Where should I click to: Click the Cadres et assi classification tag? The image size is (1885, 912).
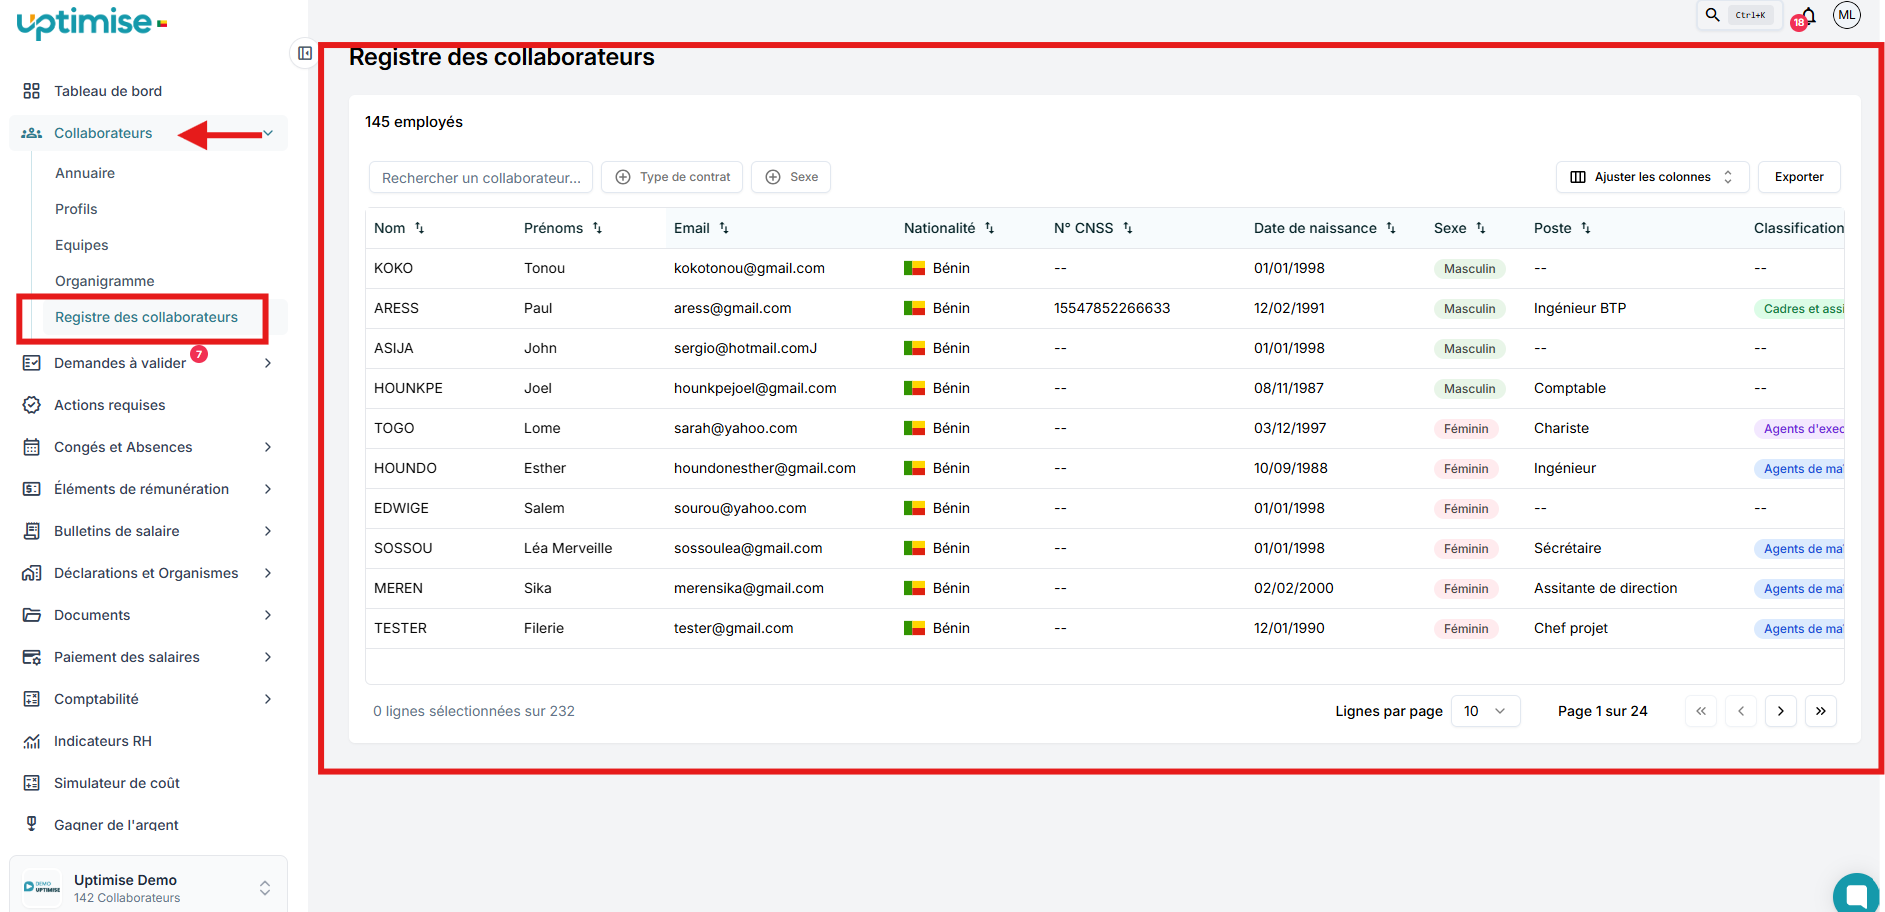point(1800,309)
